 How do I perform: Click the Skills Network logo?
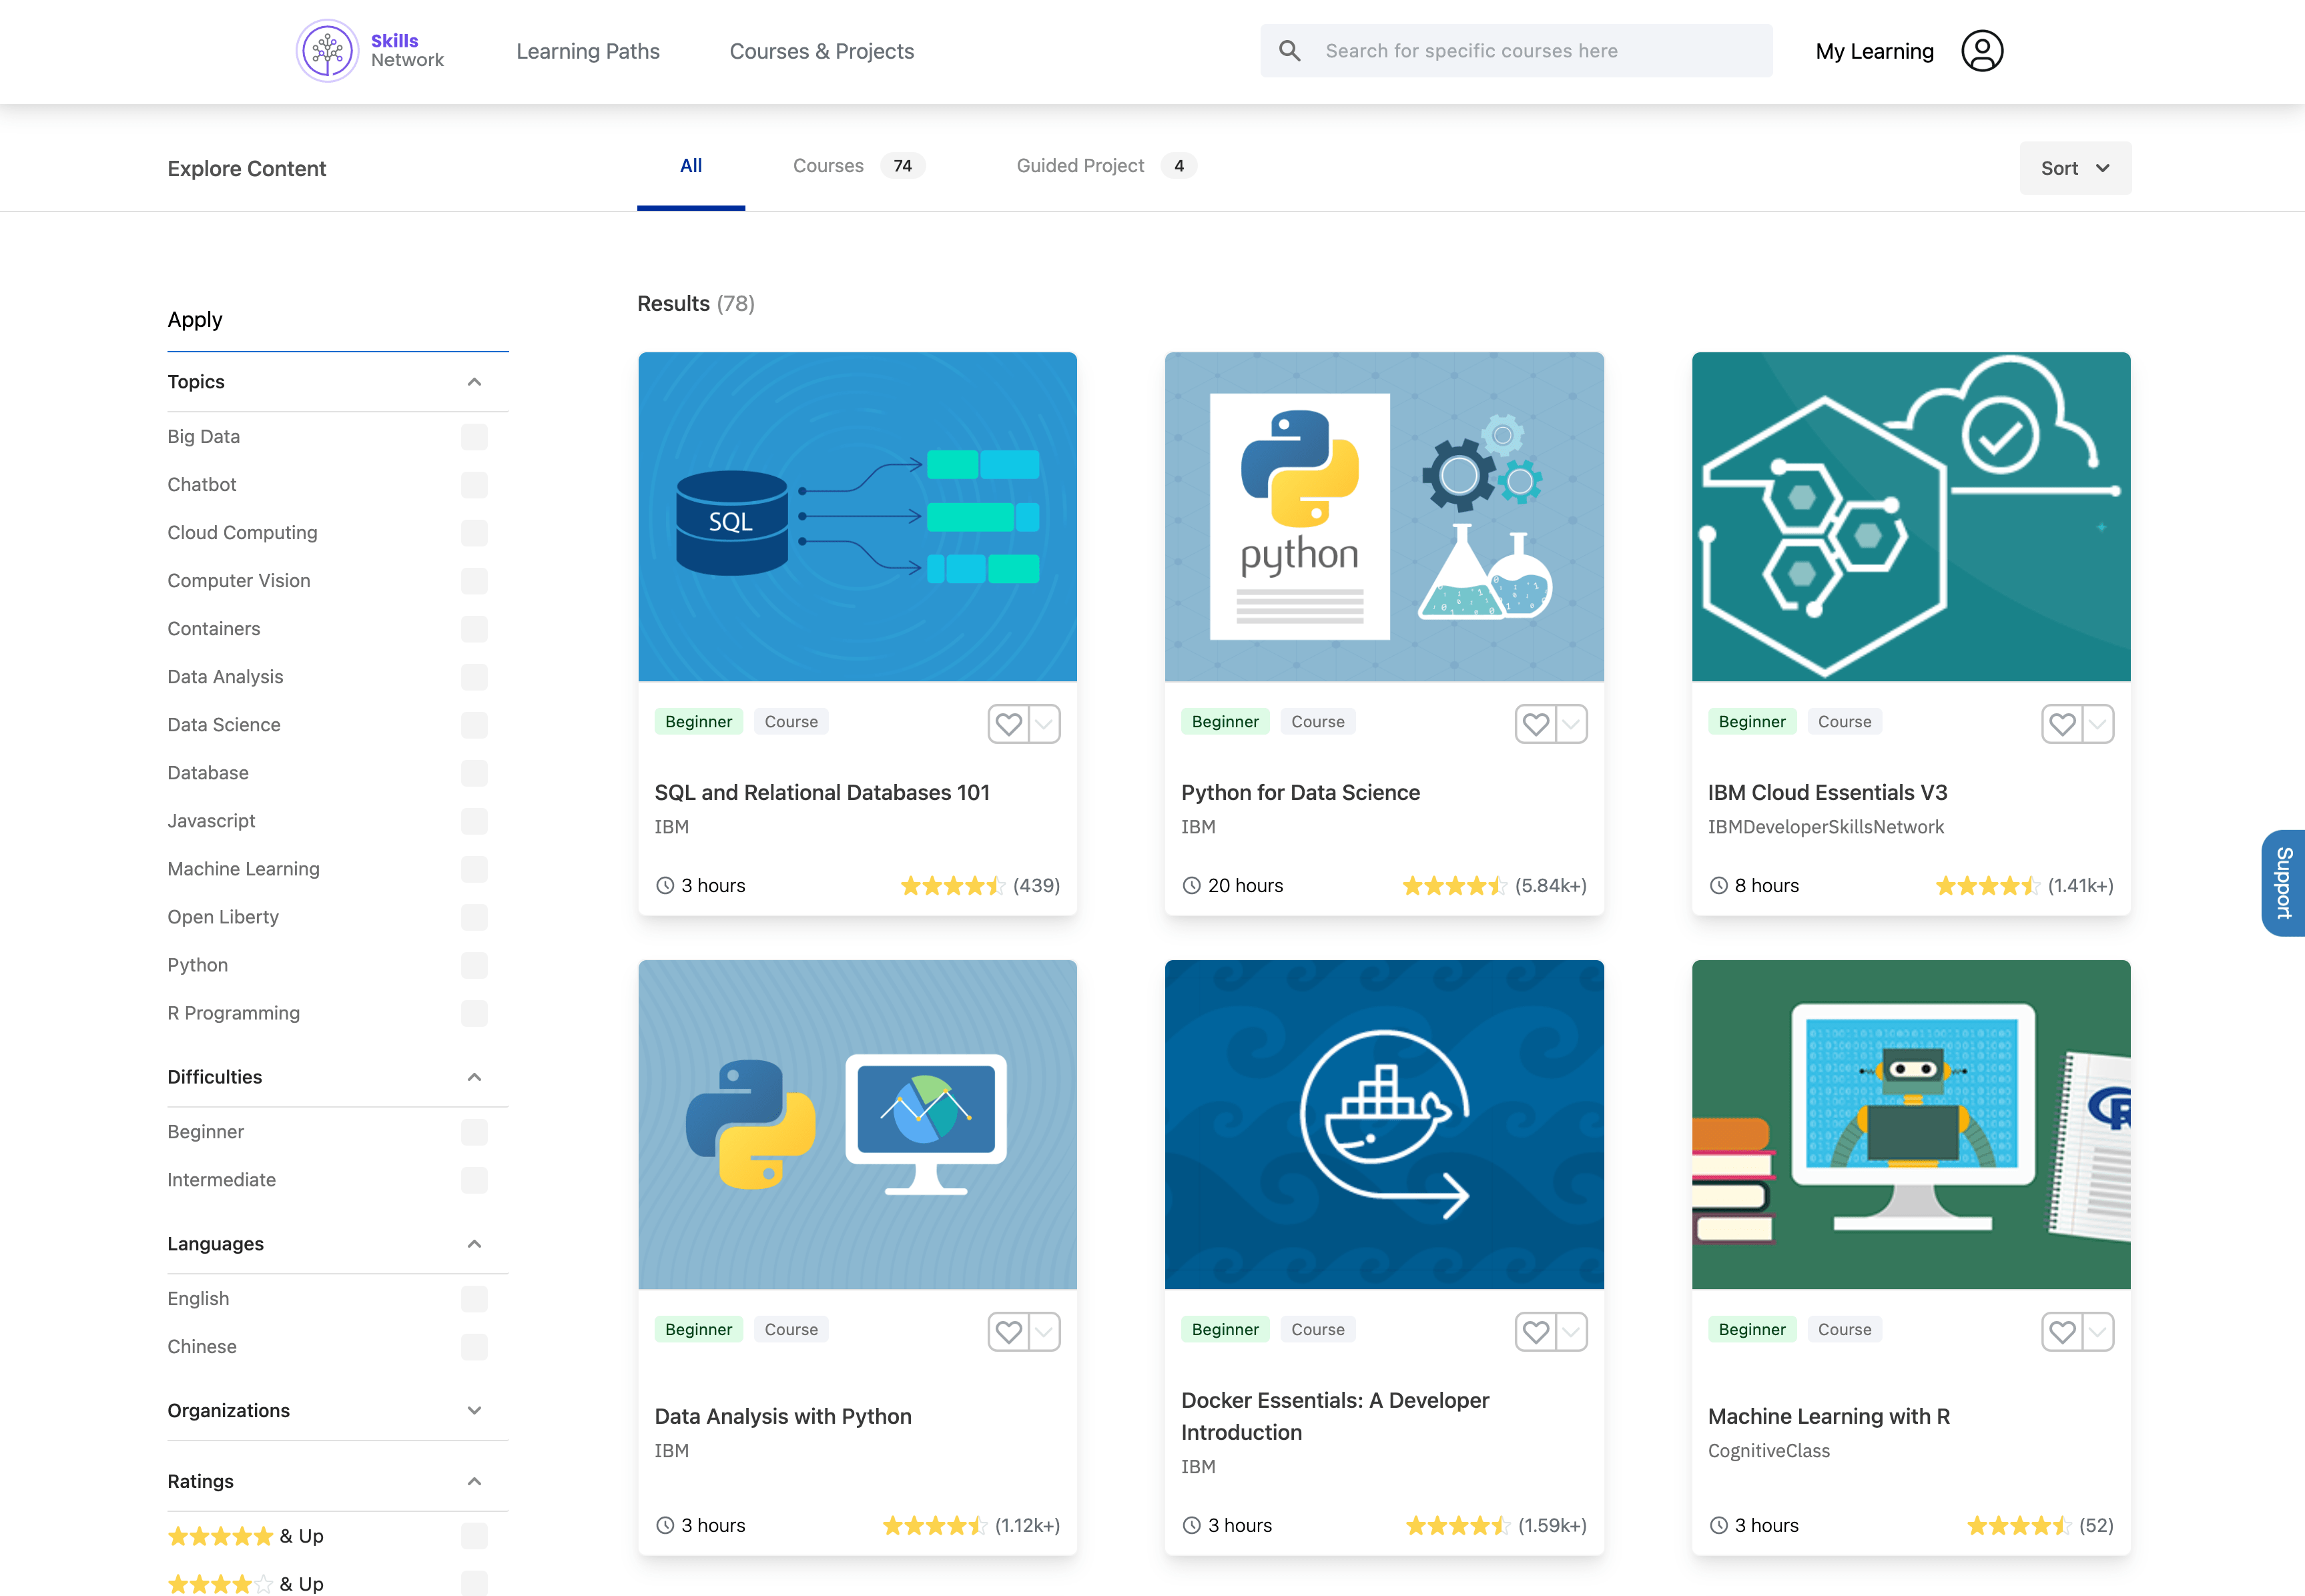[327, 50]
